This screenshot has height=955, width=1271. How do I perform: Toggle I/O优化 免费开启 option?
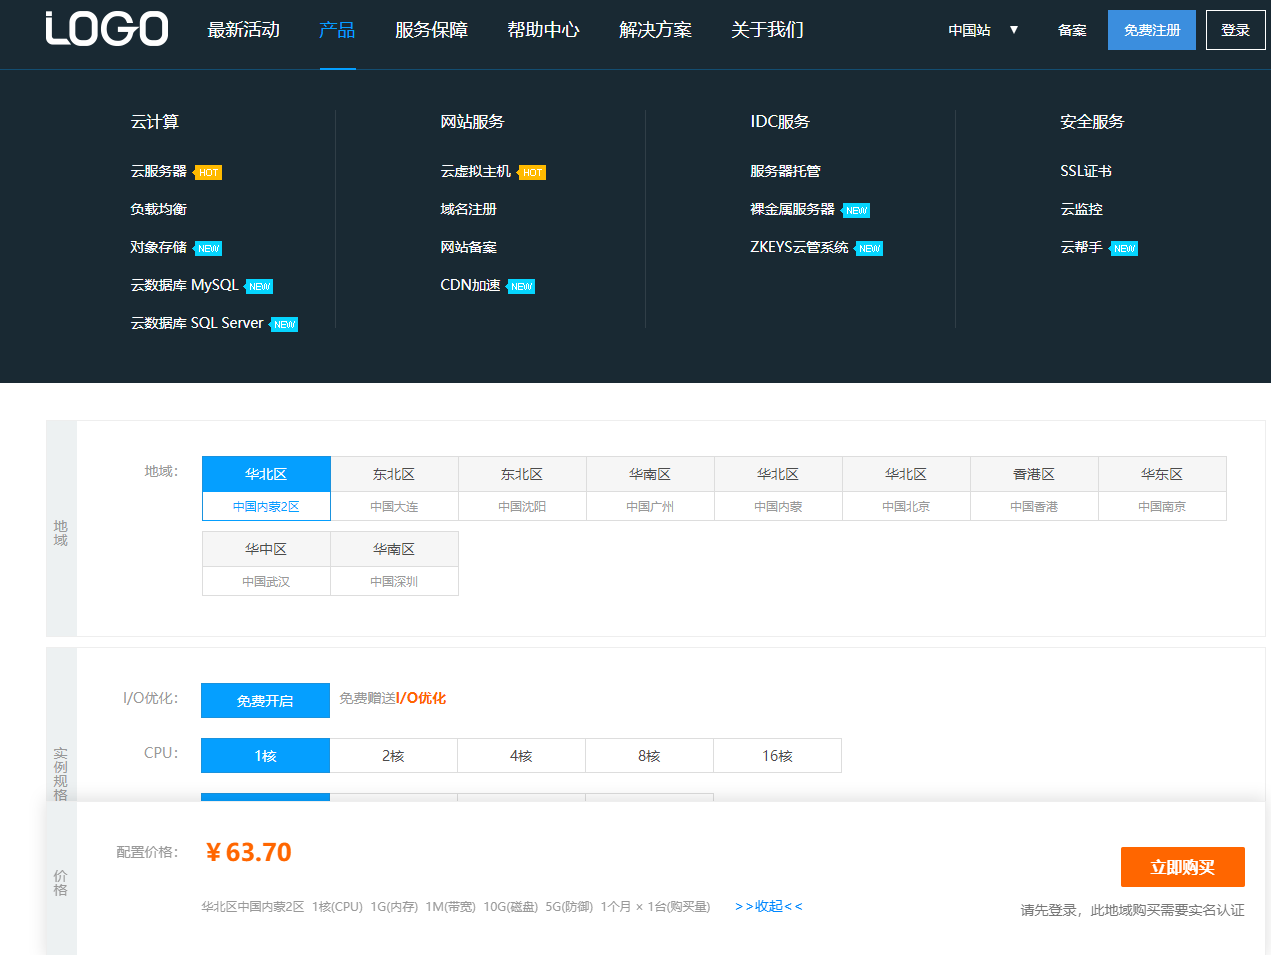click(265, 700)
